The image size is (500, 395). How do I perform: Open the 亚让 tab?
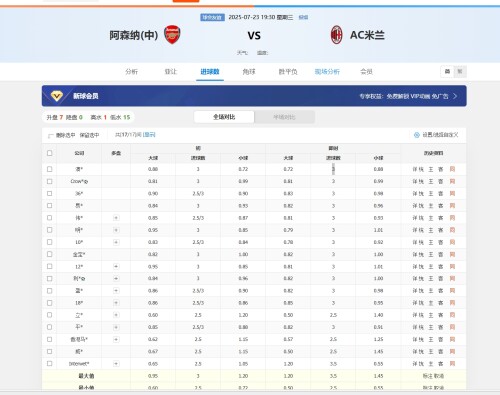[x=171, y=71]
